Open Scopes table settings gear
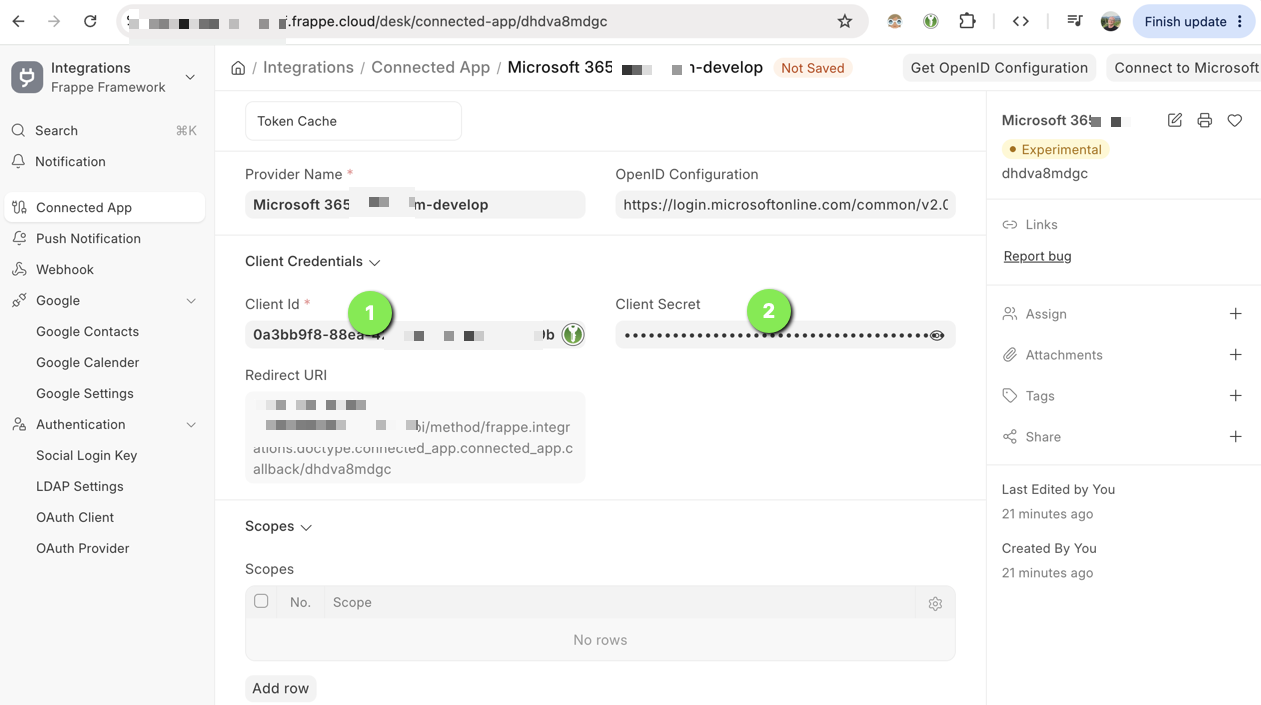Screen dimensions: 1261x705 pos(935,604)
